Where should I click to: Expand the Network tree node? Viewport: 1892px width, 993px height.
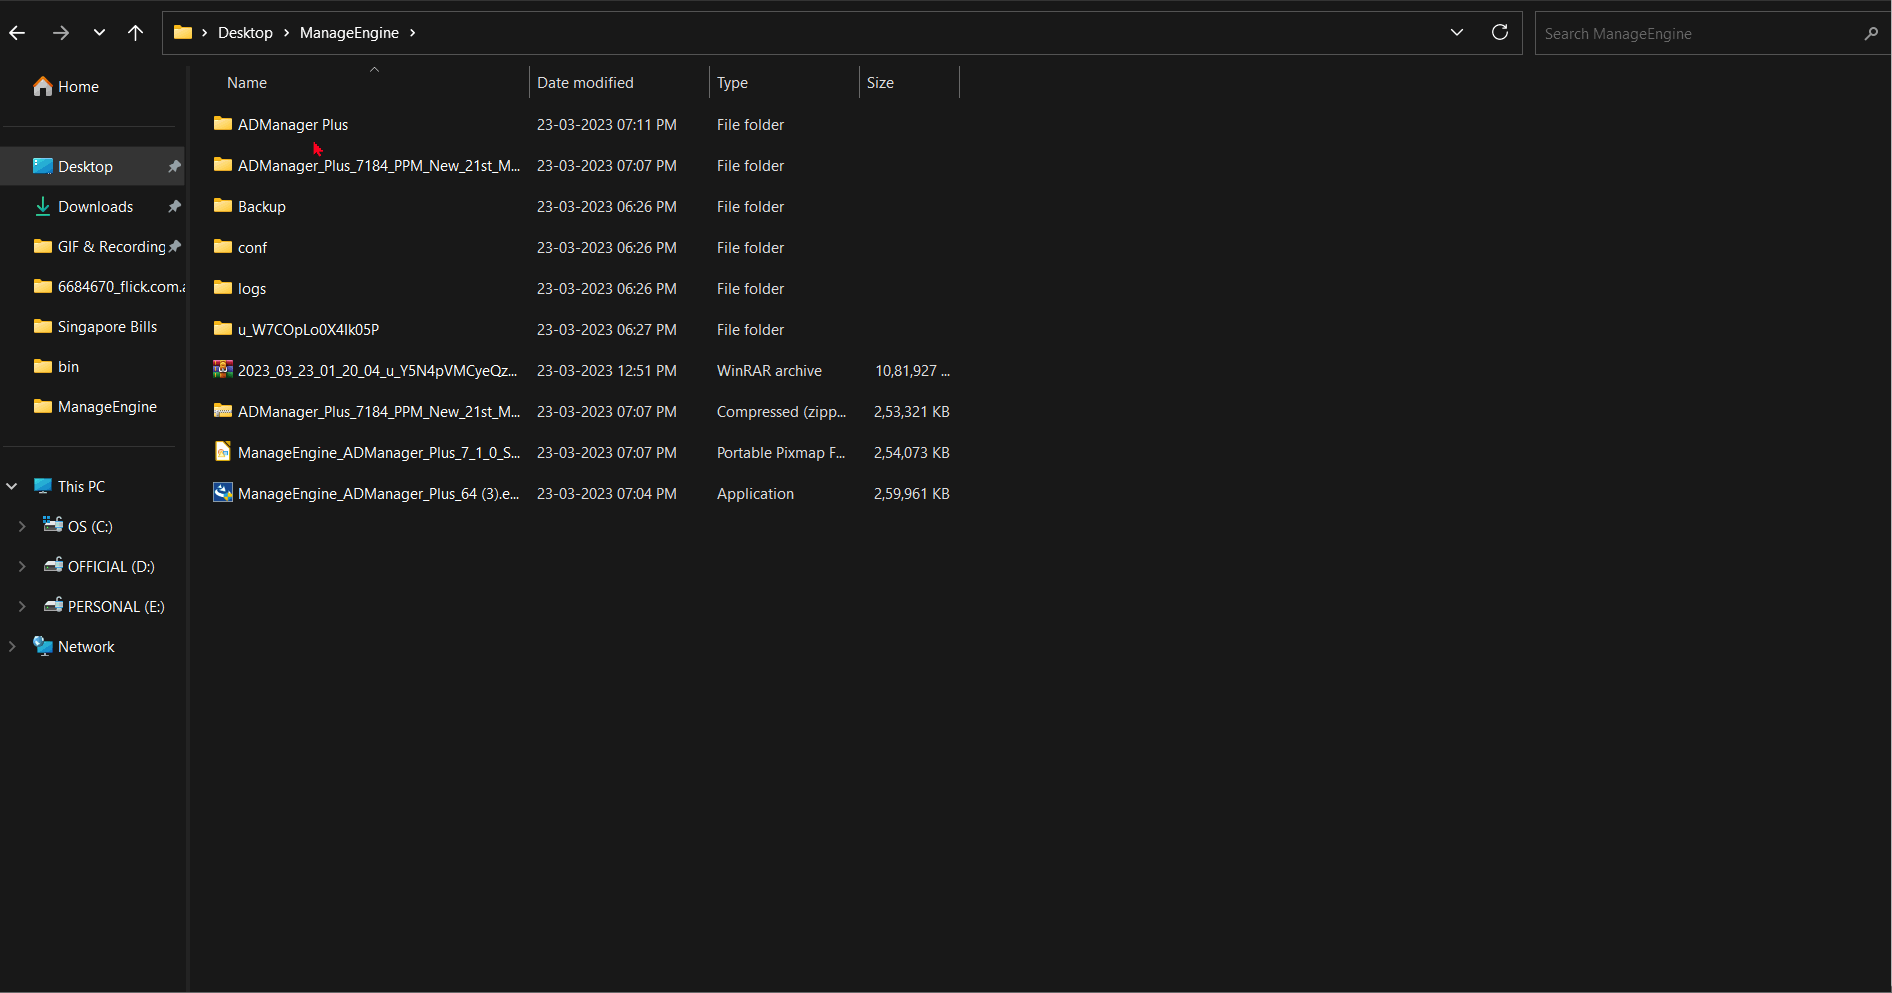tap(12, 647)
